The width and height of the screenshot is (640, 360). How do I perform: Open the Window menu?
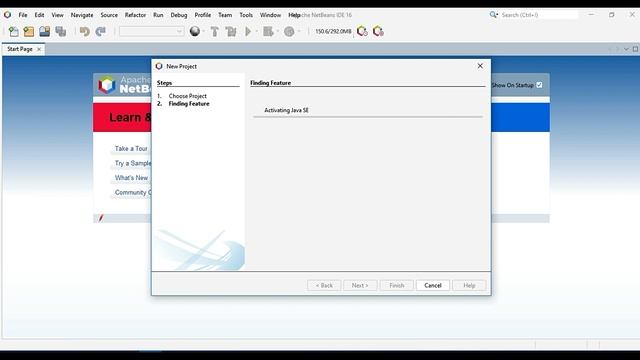(x=270, y=15)
